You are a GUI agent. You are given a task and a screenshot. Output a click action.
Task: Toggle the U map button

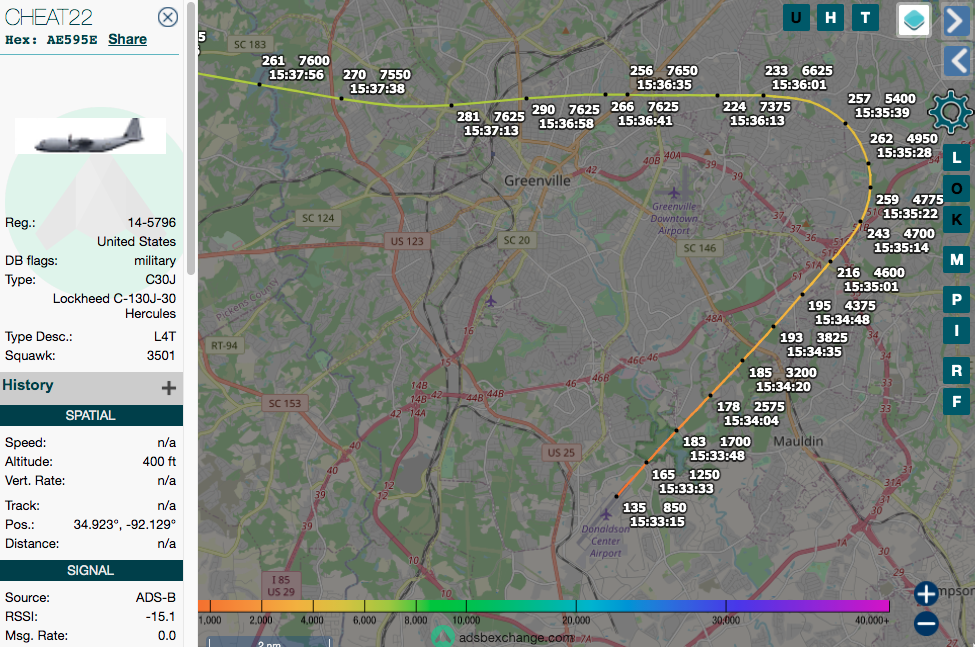(x=796, y=17)
